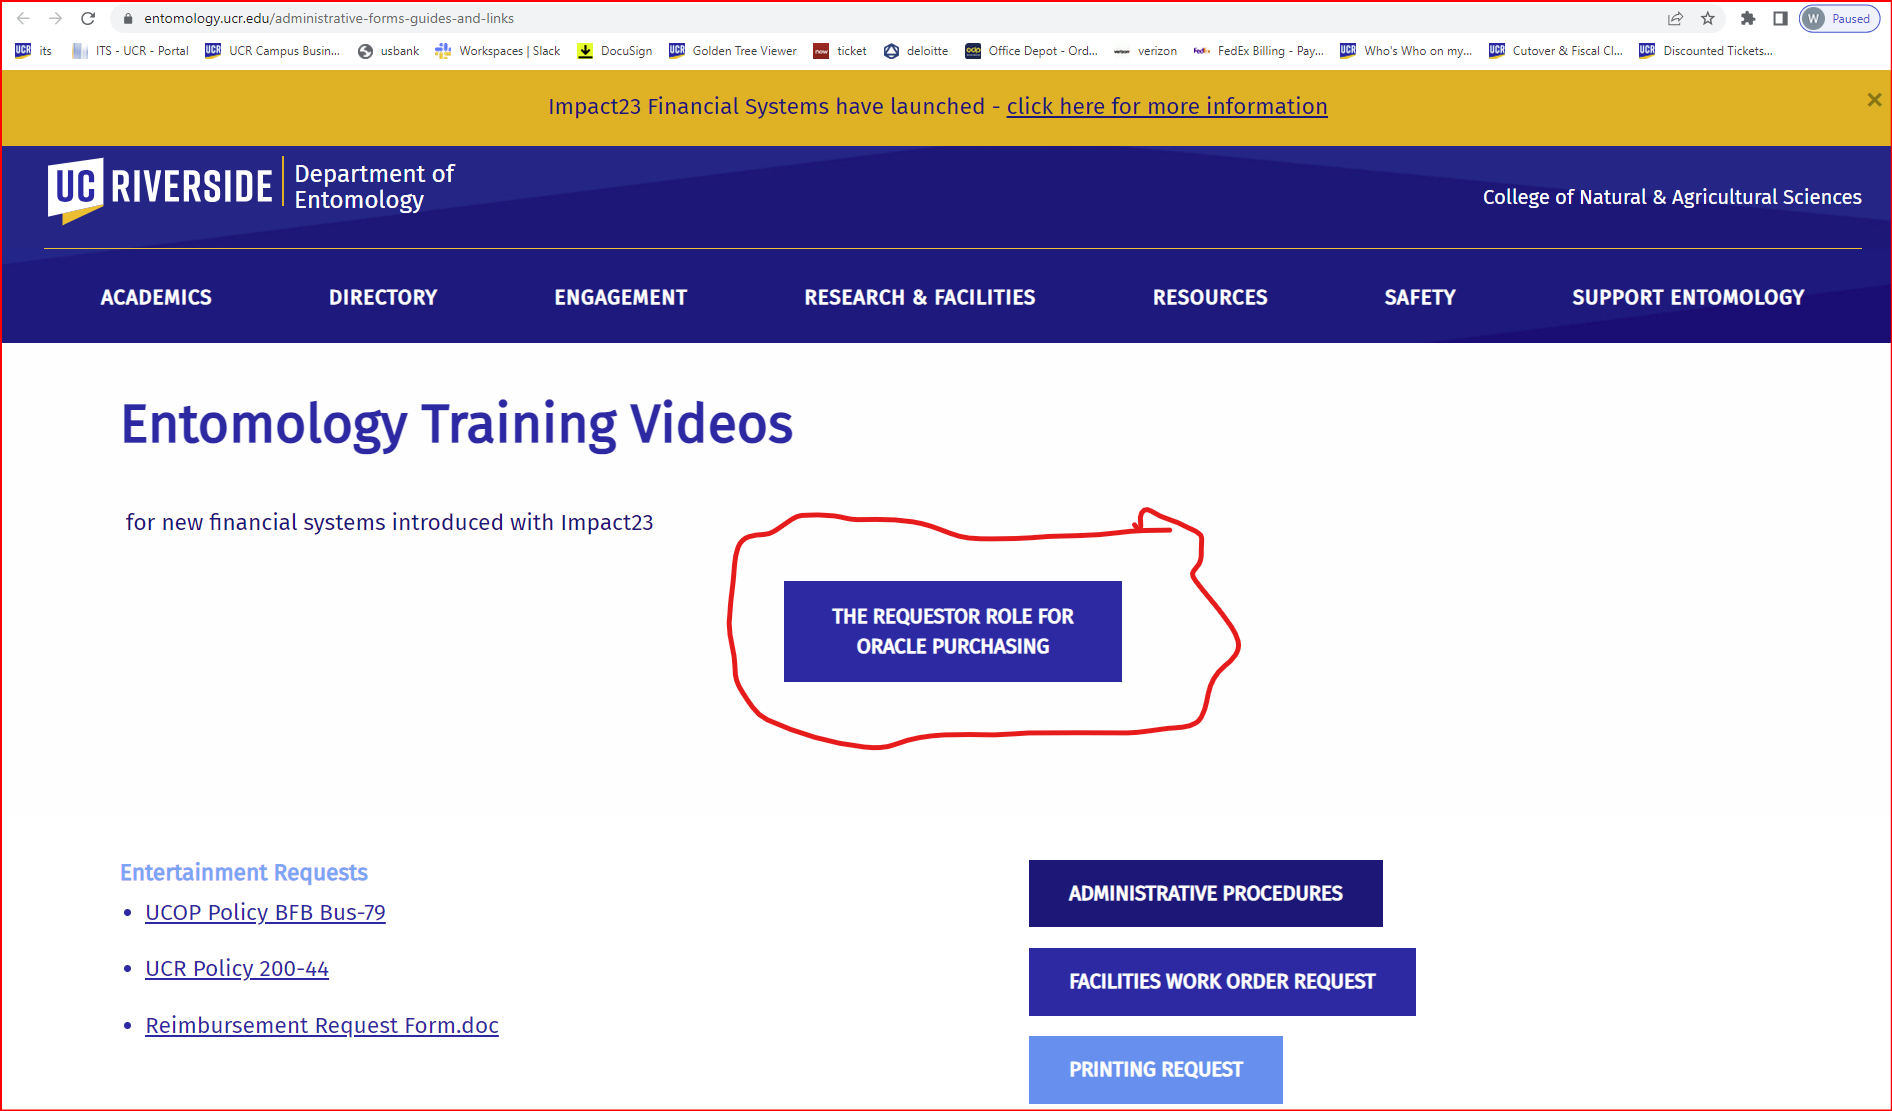
Task: Click the Requestor Role for Oracle Purchasing button
Action: pos(952,631)
